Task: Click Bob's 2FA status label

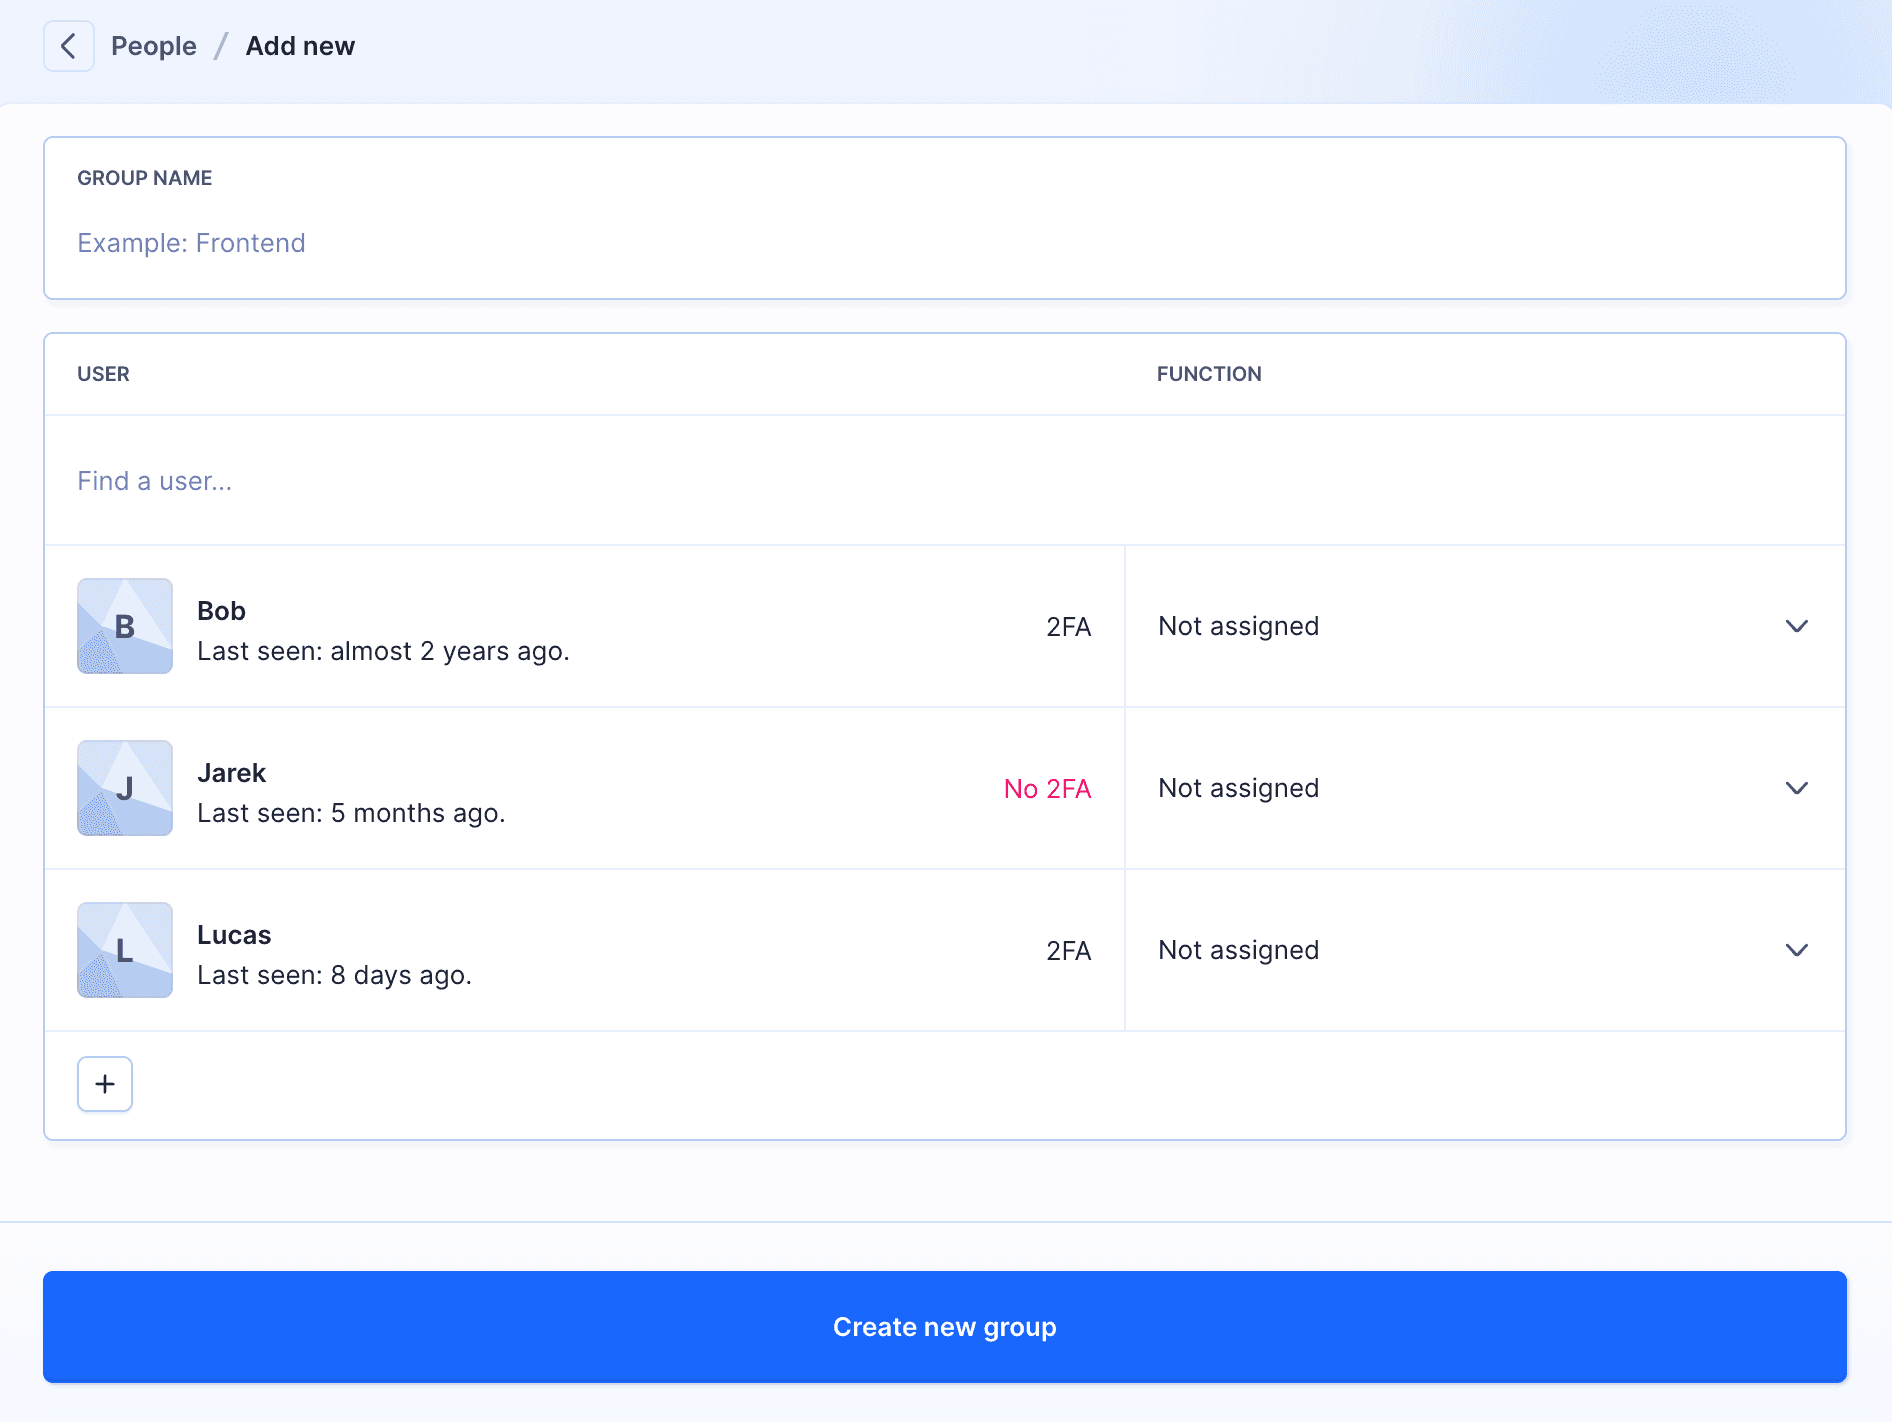Action: point(1068,627)
